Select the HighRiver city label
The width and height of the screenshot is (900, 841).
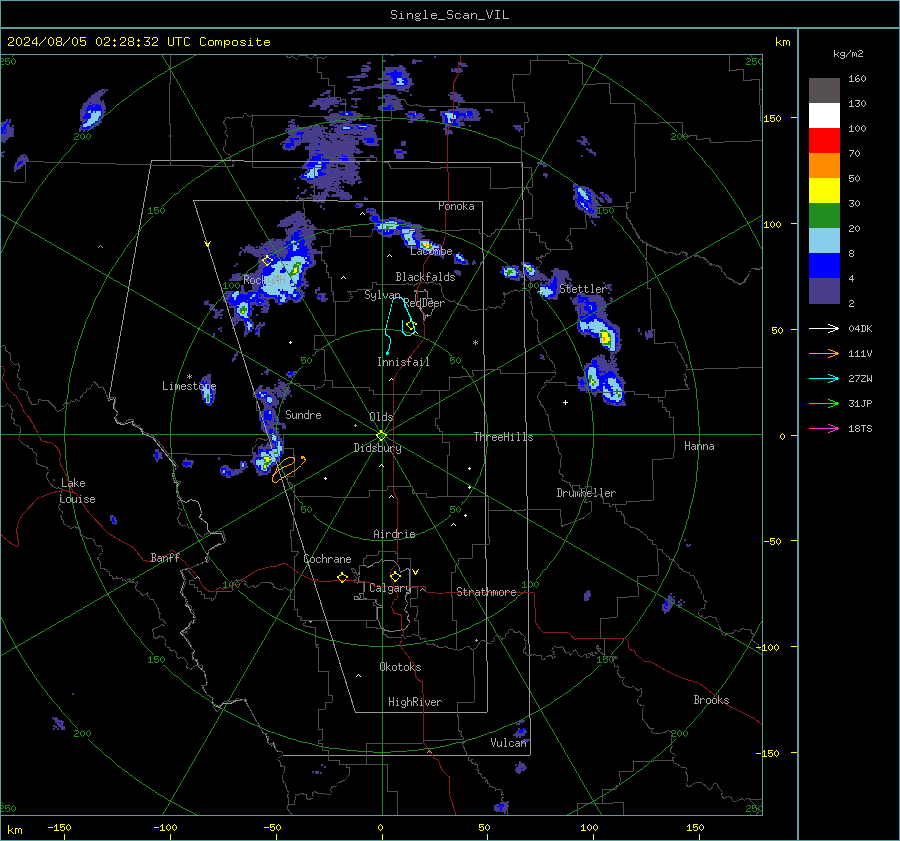415,702
